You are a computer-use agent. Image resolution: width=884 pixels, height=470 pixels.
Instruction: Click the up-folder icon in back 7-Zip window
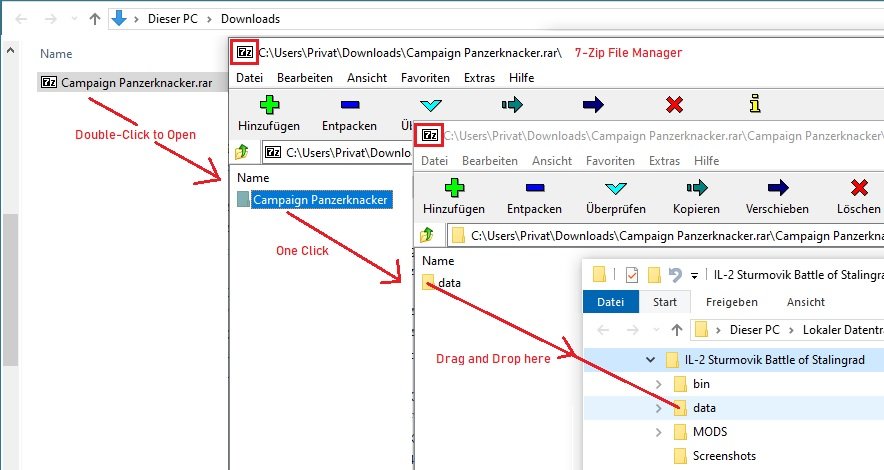pyautogui.click(x=242, y=152)
